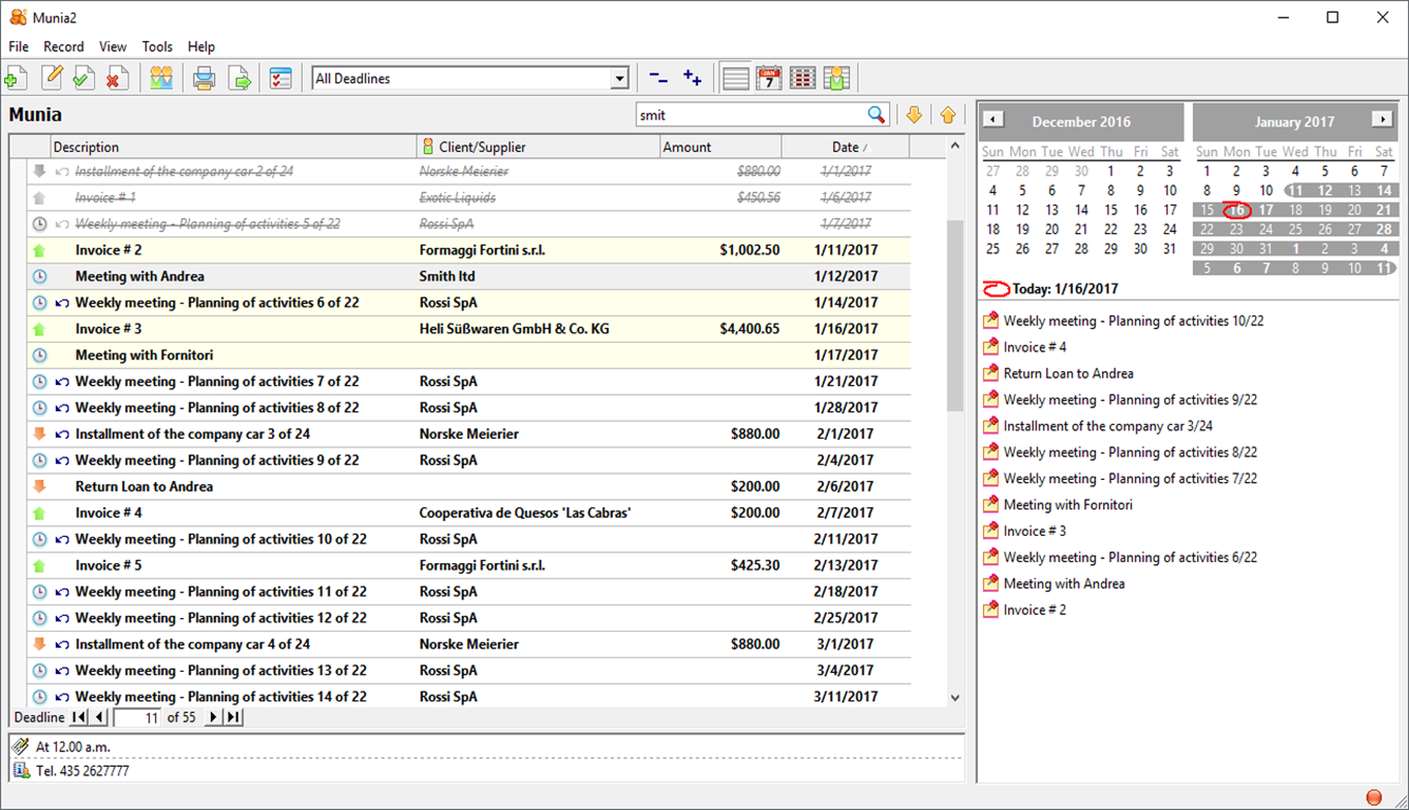Go to the first deadline record
This screenshot has width=1409, height=810.
click(79, 717)
